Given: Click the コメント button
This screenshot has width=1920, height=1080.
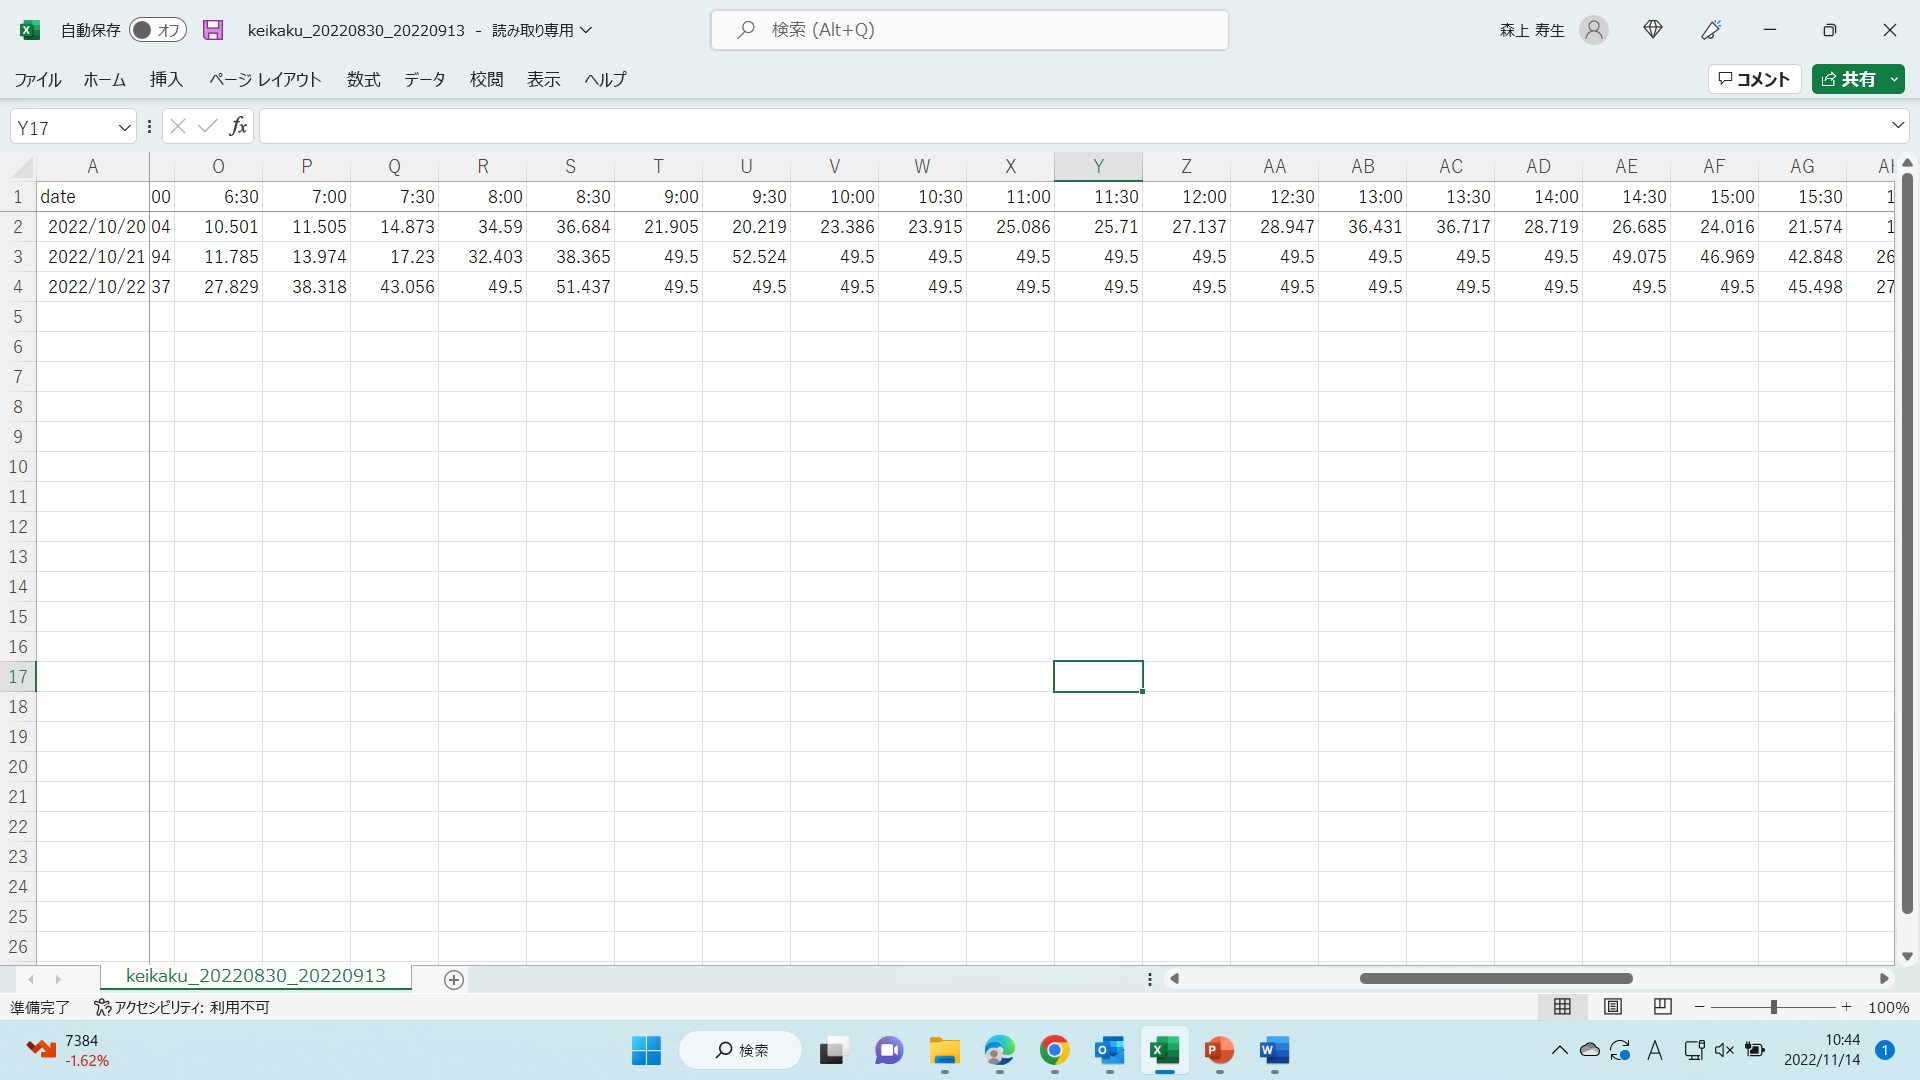Looking at the screenshot, I should [x=1755, y=79].
